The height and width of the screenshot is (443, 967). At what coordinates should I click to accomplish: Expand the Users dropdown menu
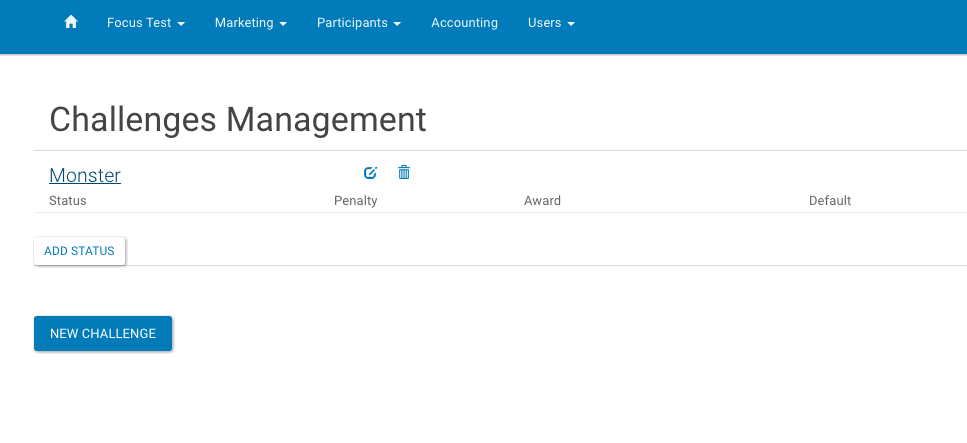(x=551, y=23)
